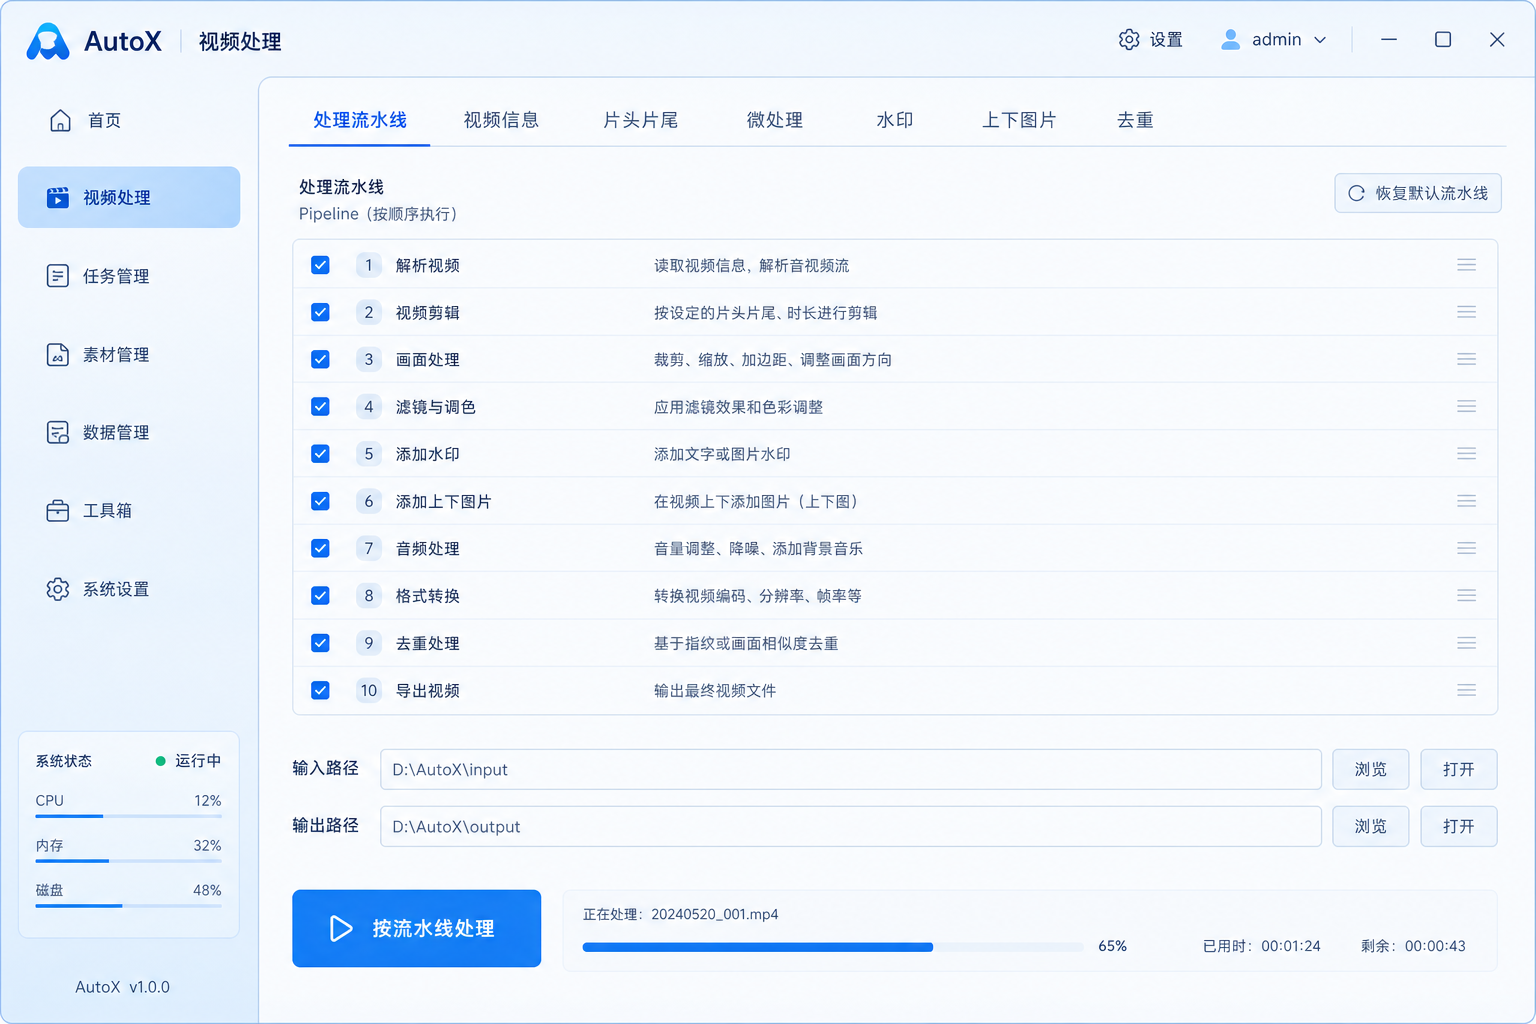Viewport: 1536px width, 1024px height.
Task: Click 浏览 next to 输入路径
Action: 1371,769
